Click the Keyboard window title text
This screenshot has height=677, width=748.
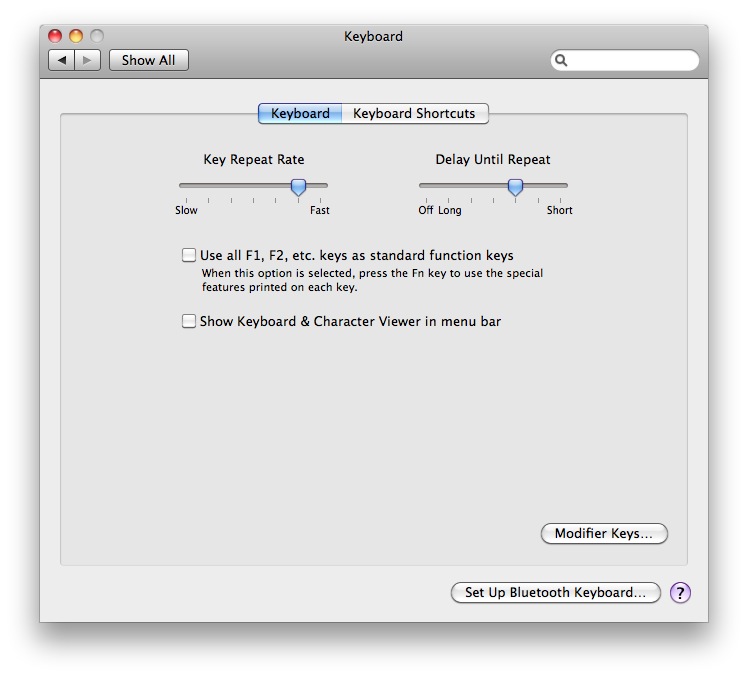pos(374,36)
